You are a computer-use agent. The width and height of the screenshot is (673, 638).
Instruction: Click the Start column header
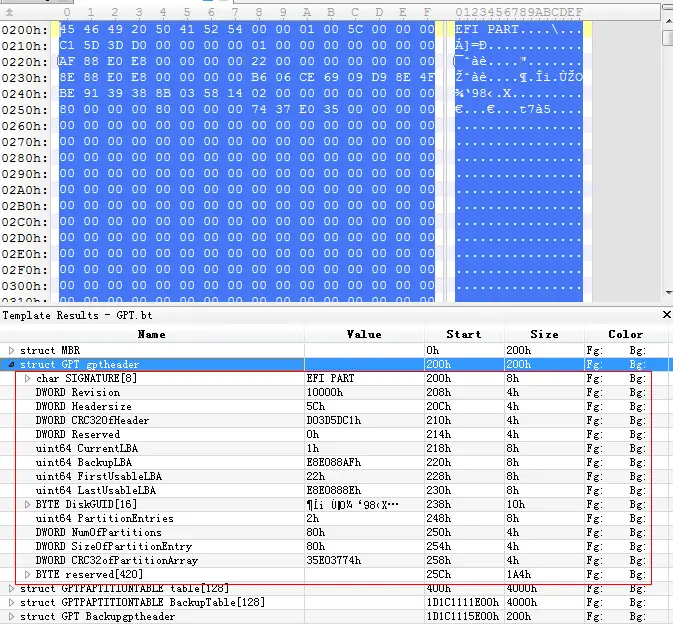pyautogui.click(x=464, y=334)
